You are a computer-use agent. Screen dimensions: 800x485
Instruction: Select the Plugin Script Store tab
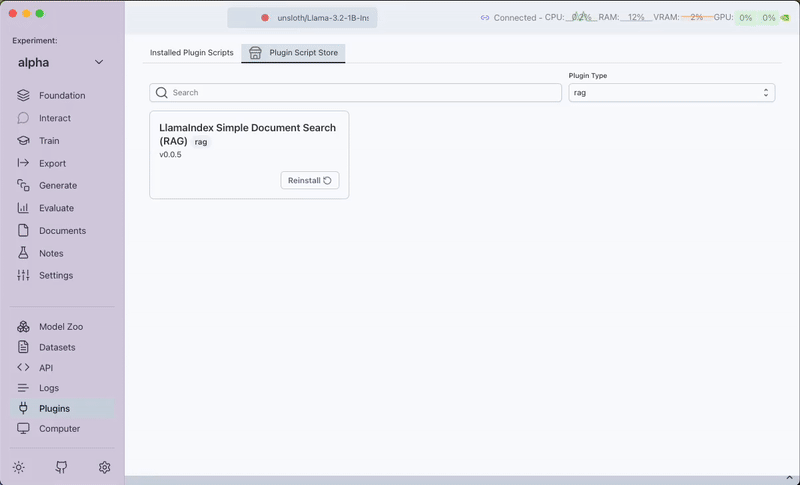pos(294,52)
